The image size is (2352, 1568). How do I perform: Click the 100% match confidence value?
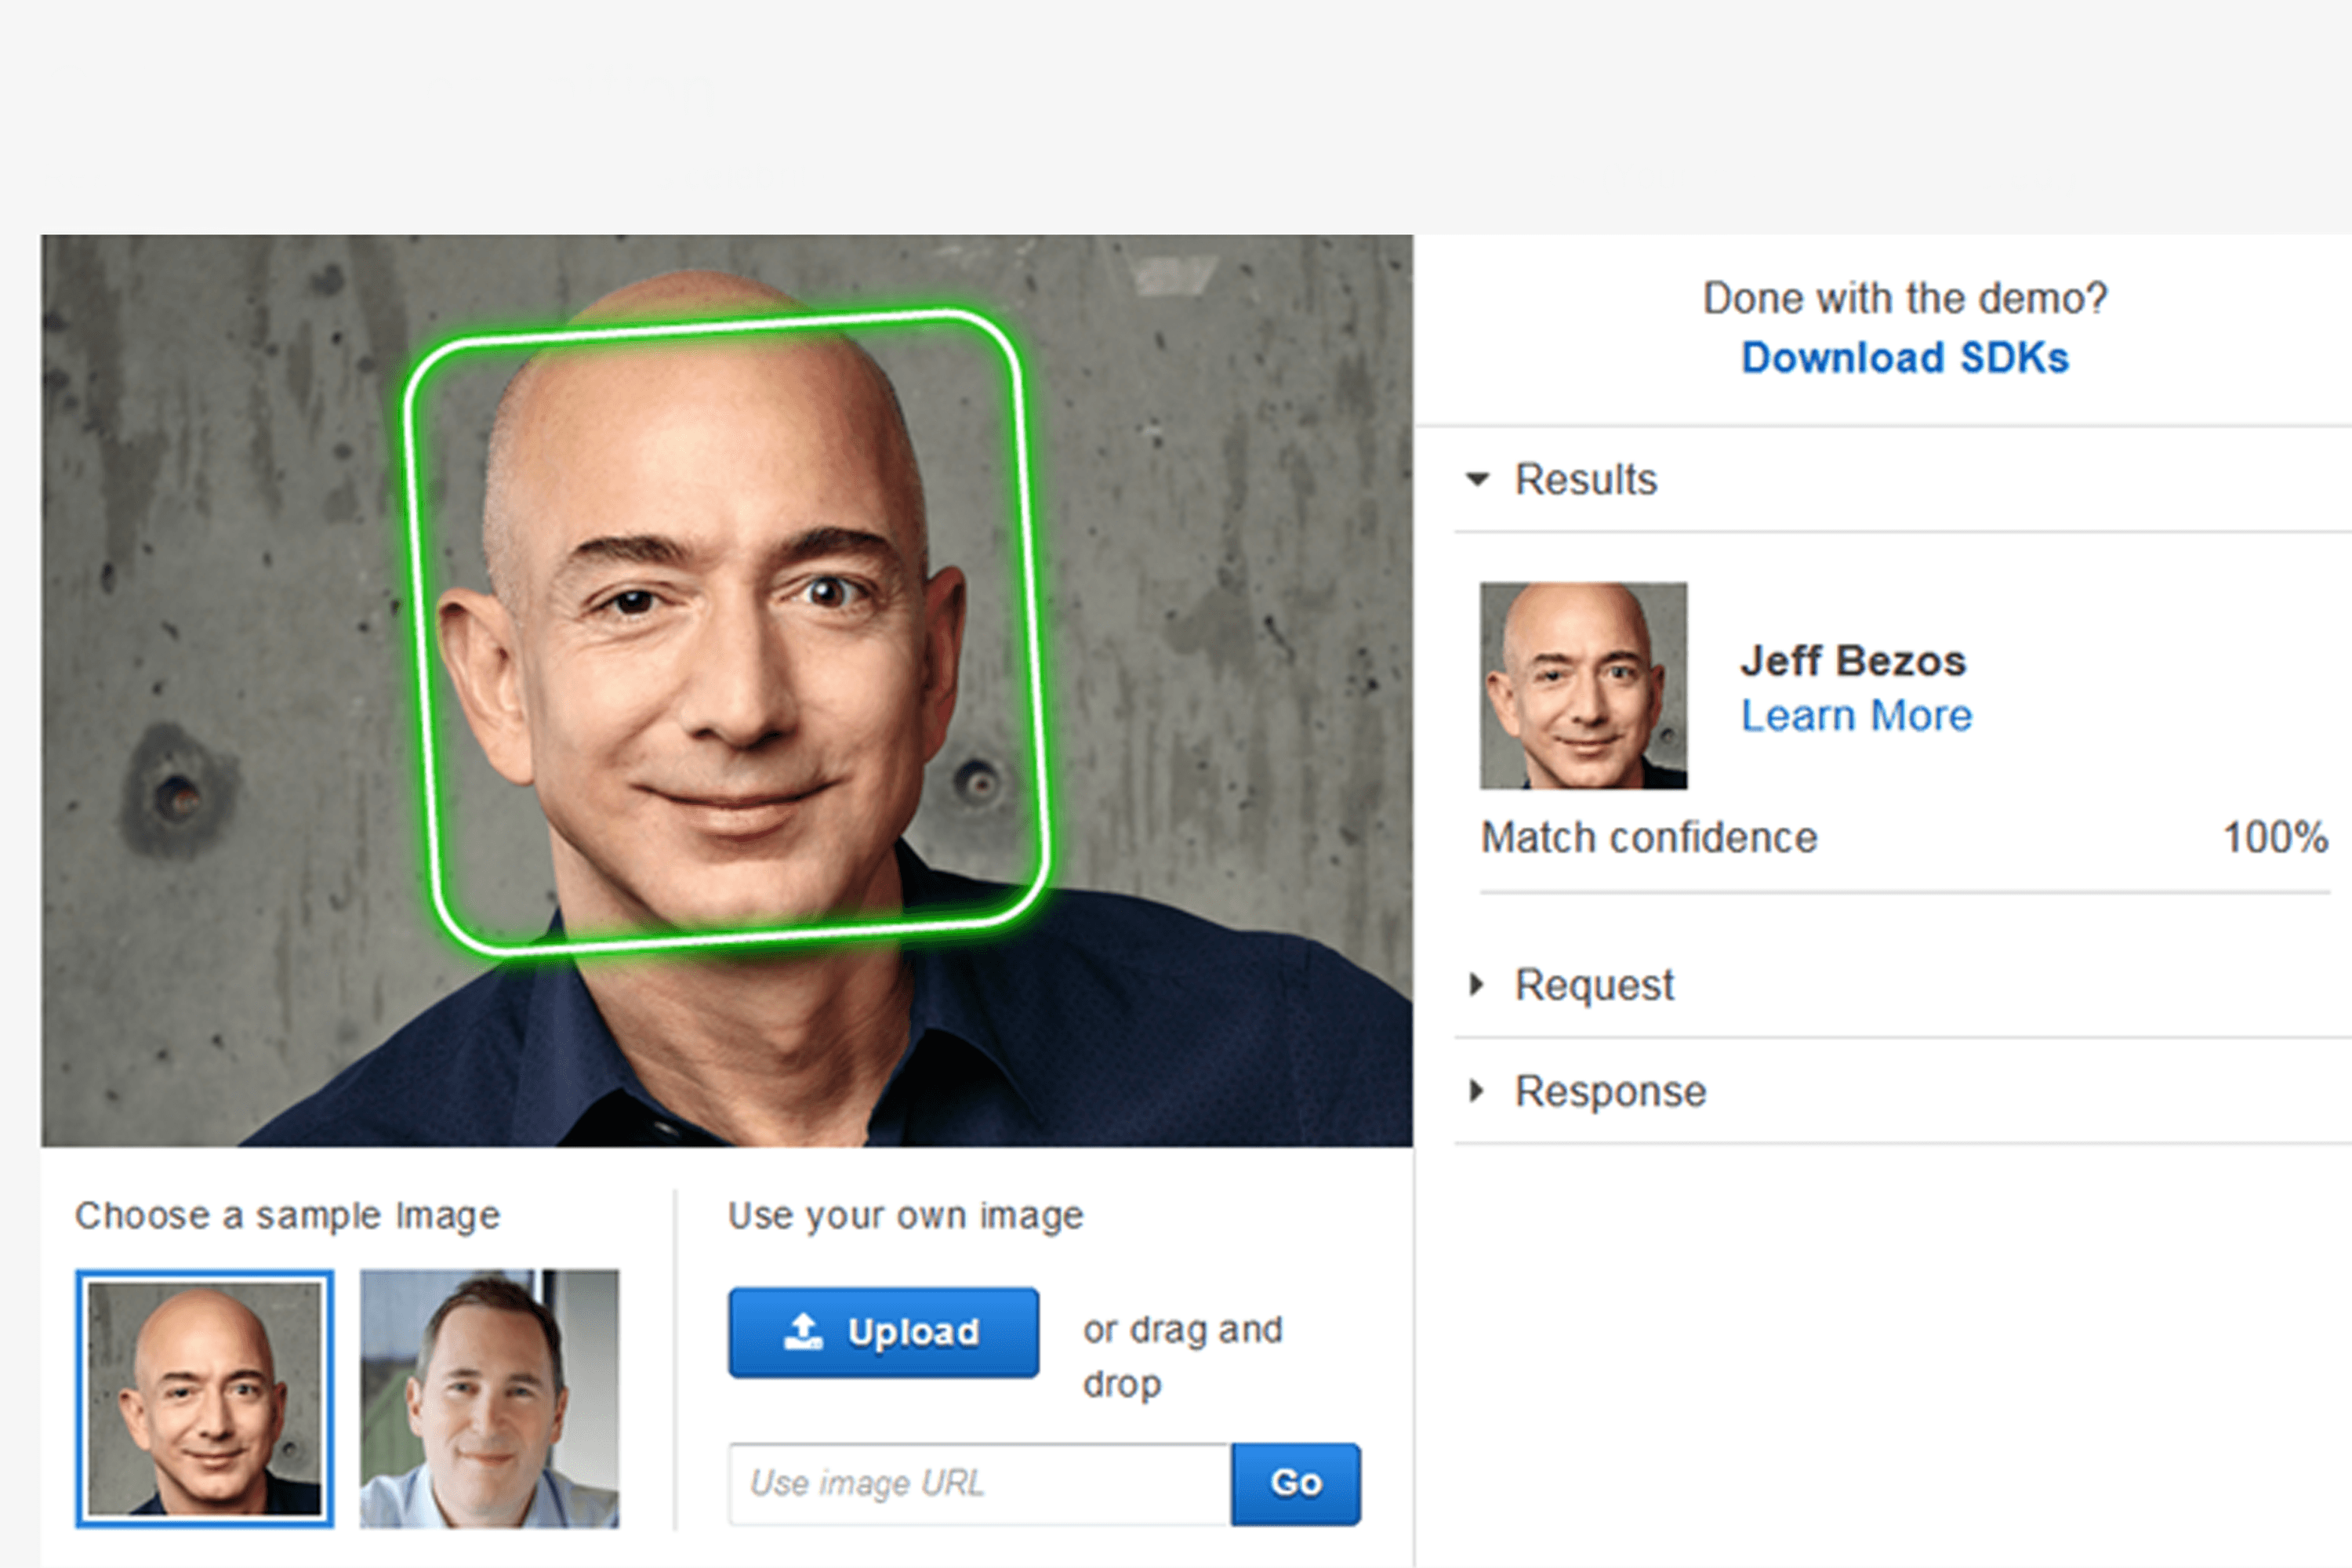[2274, 838]
